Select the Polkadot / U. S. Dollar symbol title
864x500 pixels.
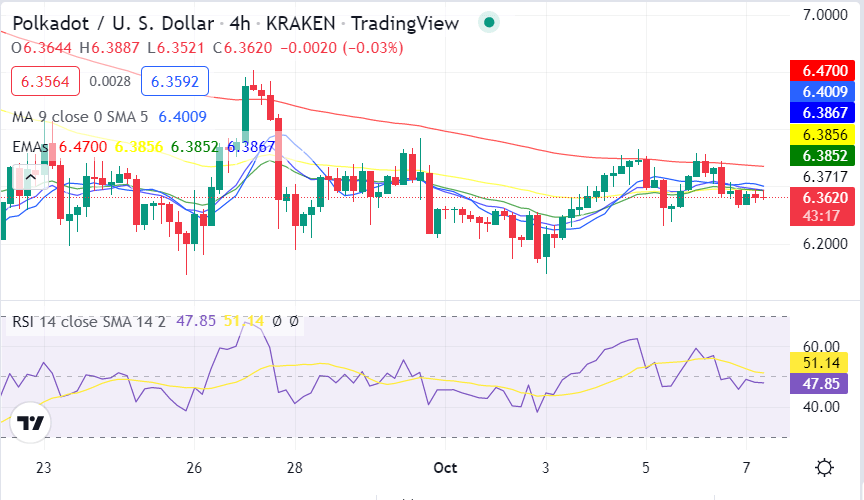coord(113,23)
